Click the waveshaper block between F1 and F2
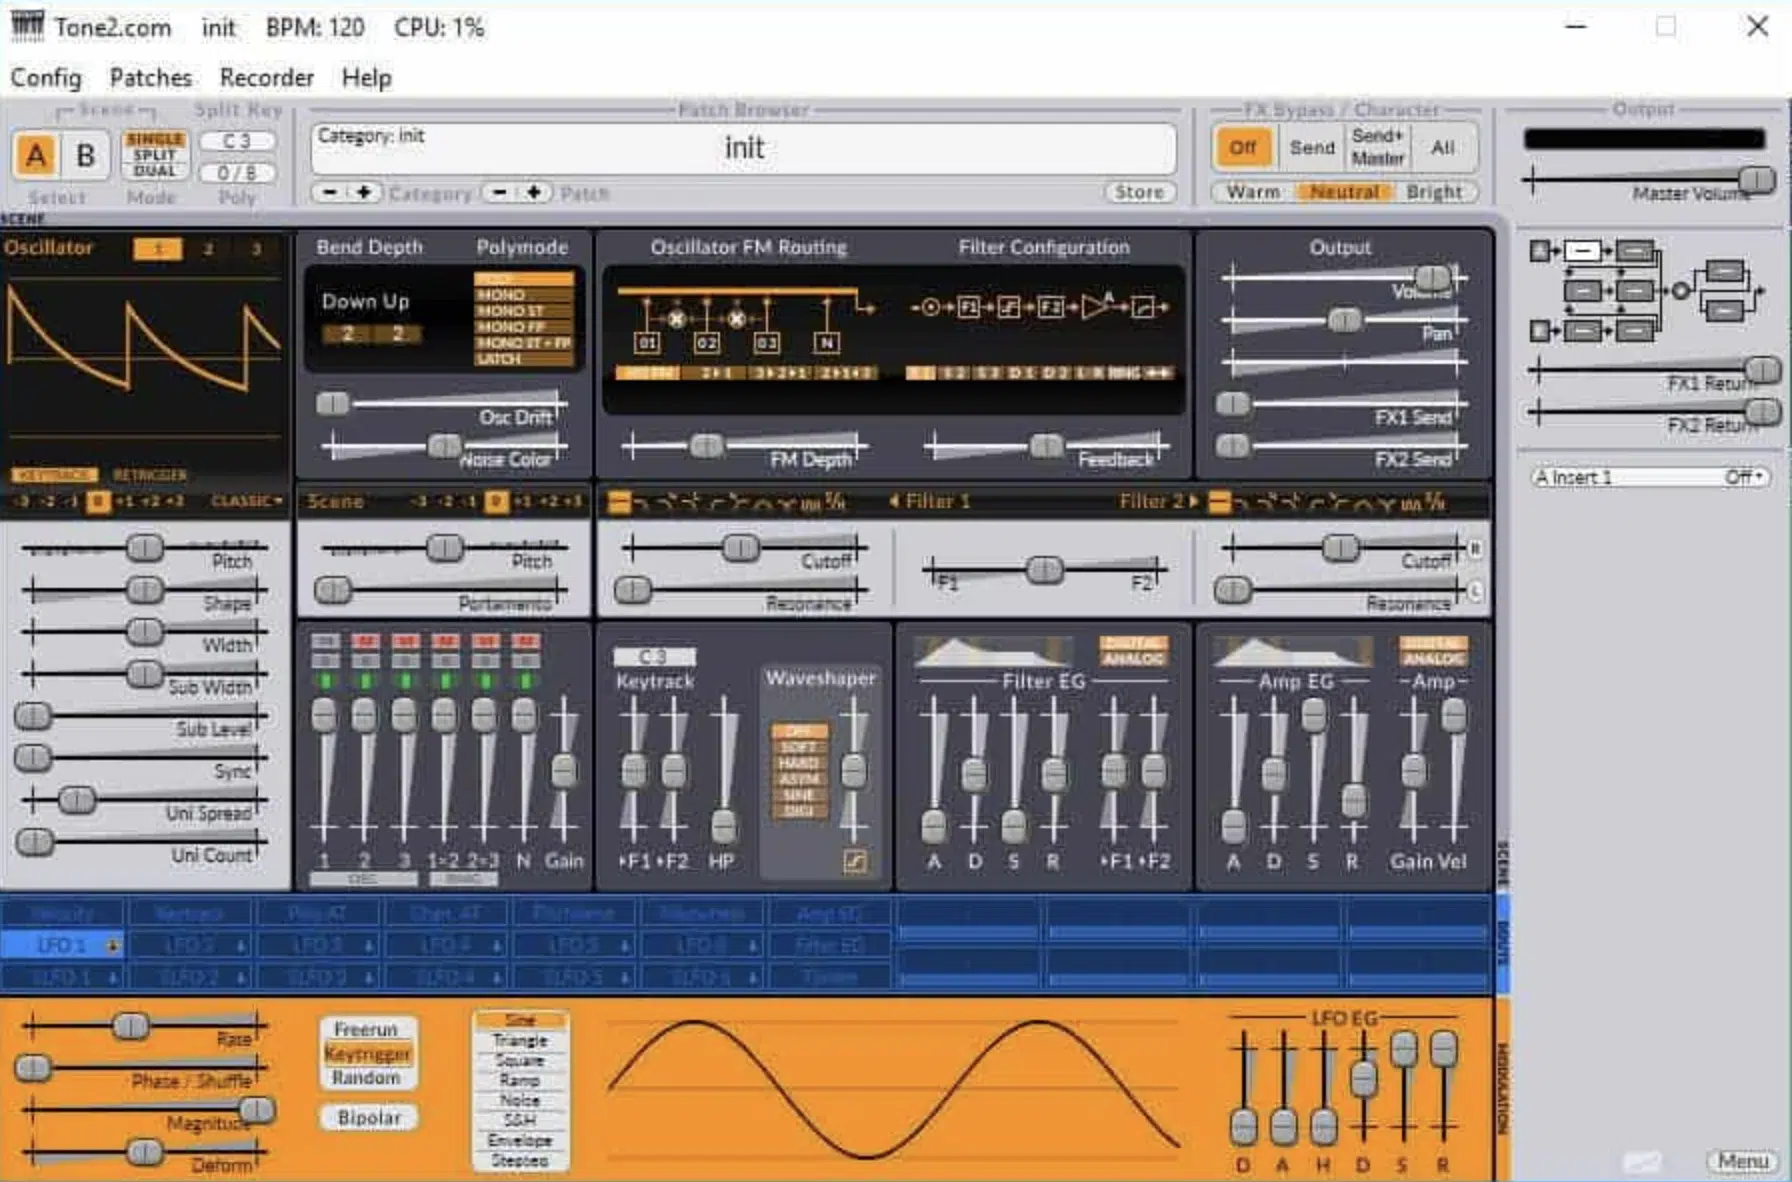This screenshot has height=1182, width=1792. [x=1008, y=307]
